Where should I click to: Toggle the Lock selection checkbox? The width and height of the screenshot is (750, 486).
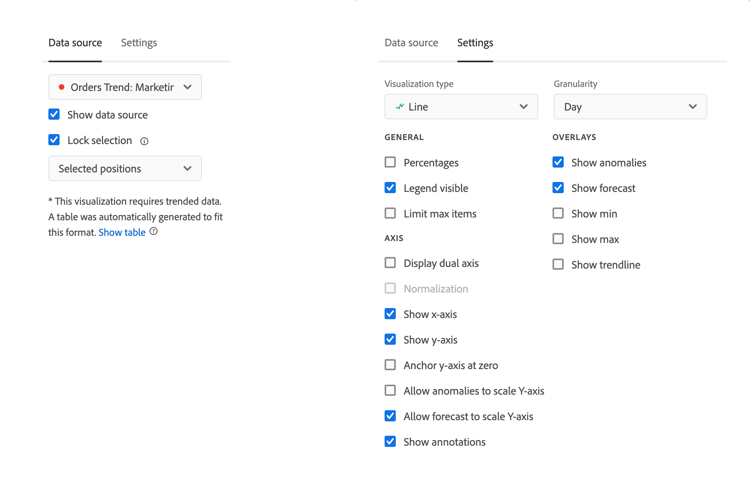(54, 140)
